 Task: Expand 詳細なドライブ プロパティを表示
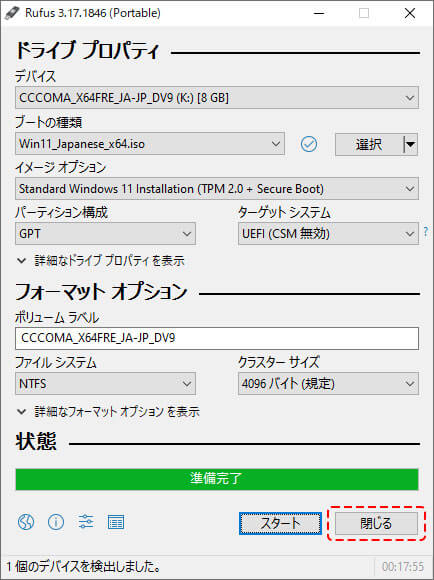coord(101,261)
